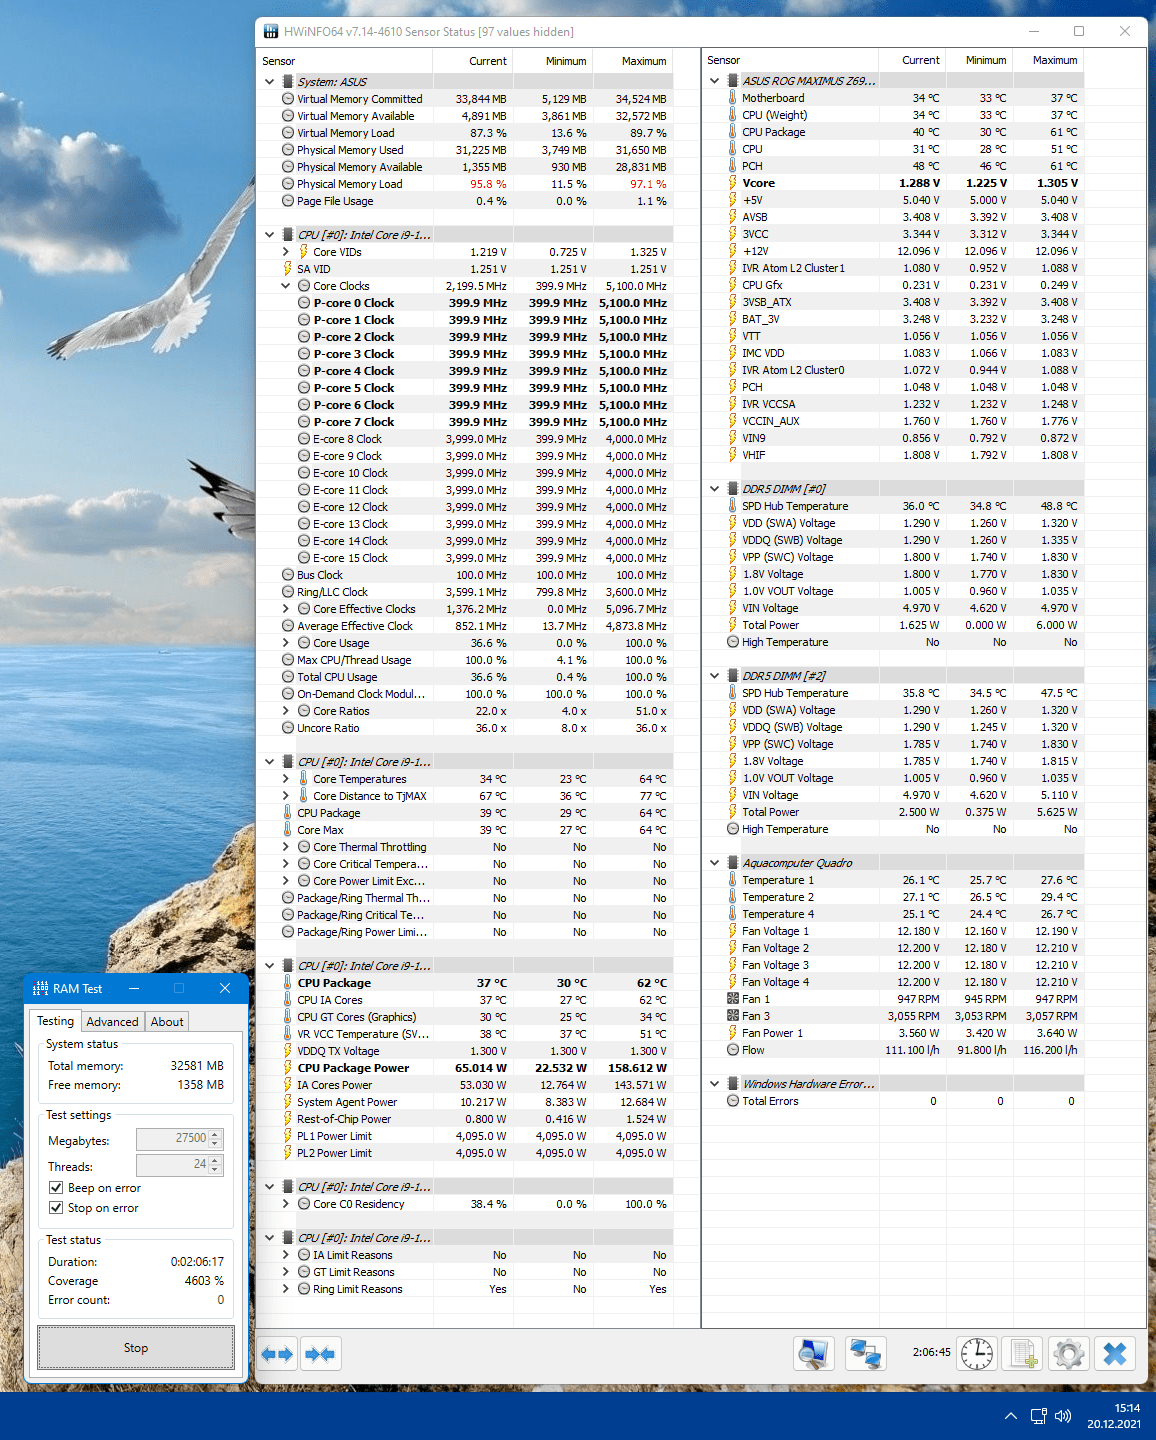Select the Page File Usage row
This screenshot has height=1440, width=1156.
(x=465, y=201)
